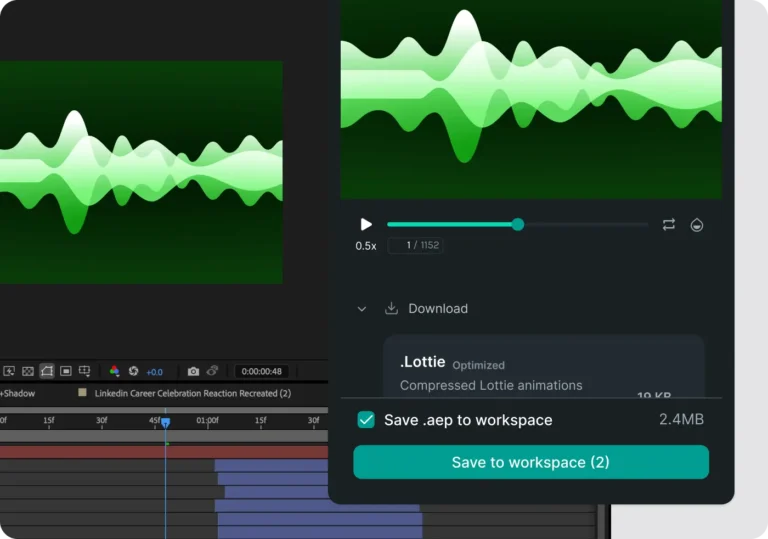
Task: Click the Optimized label
Action: (x=479, y=365)
